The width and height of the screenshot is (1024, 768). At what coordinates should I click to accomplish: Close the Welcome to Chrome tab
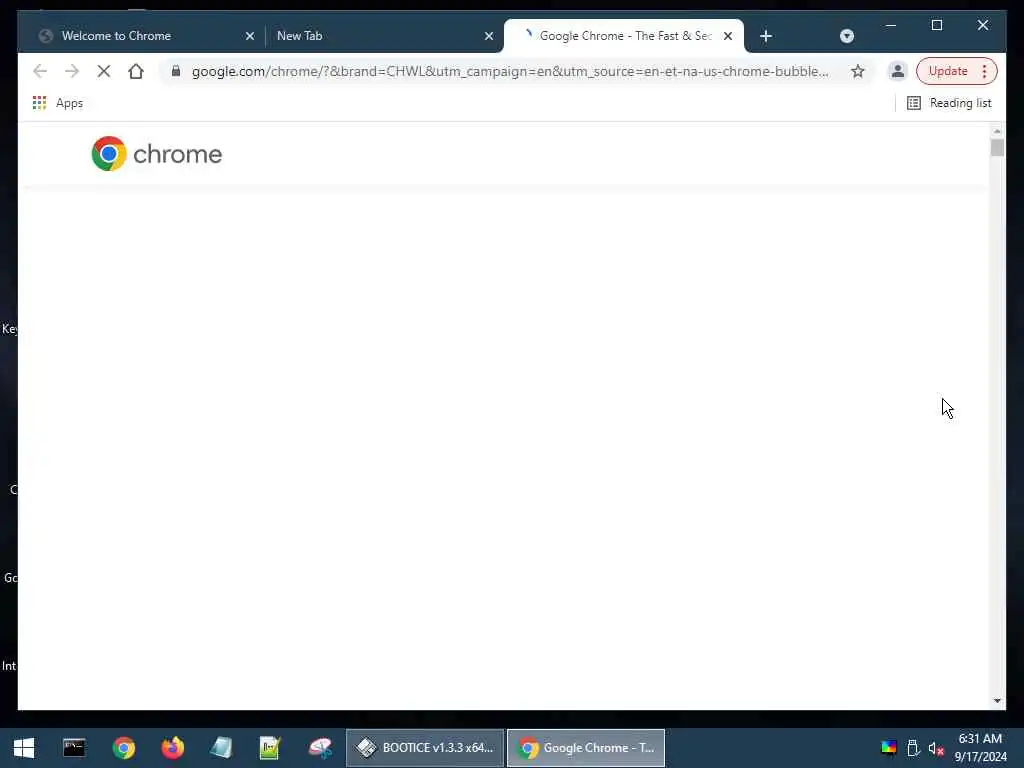(249, 36)
